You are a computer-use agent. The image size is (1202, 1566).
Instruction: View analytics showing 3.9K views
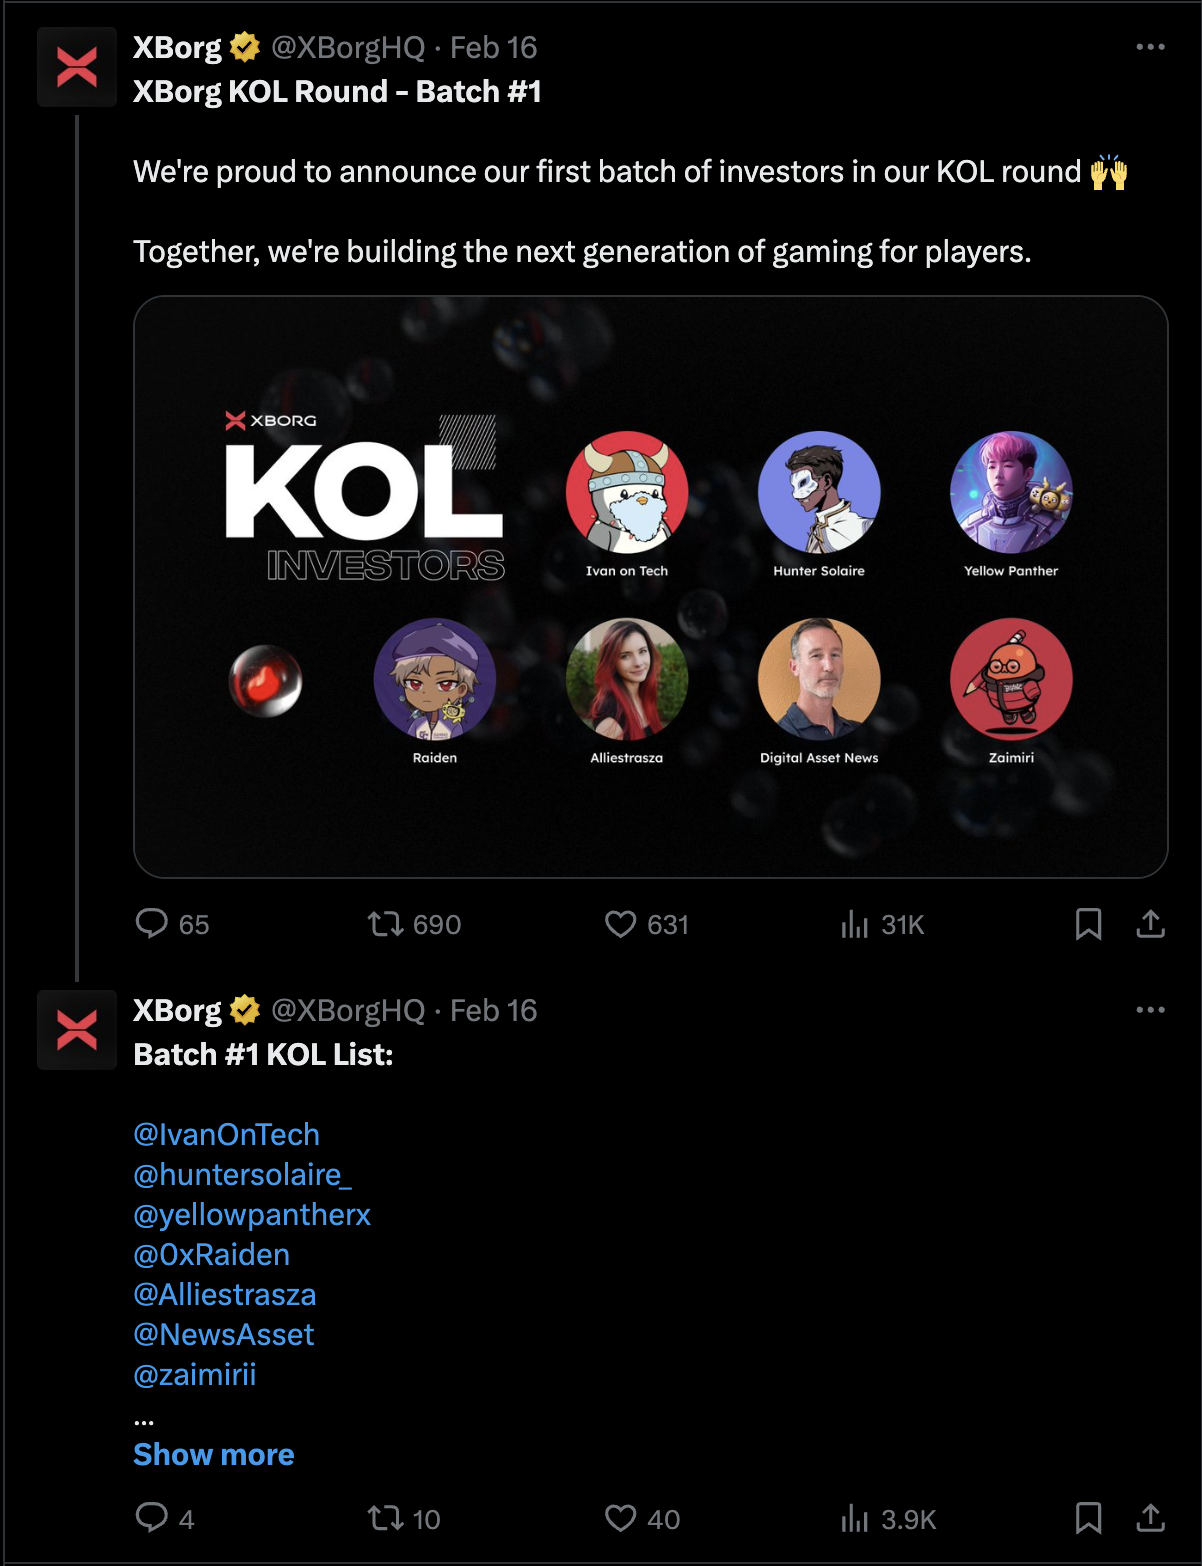(856, 1518)
